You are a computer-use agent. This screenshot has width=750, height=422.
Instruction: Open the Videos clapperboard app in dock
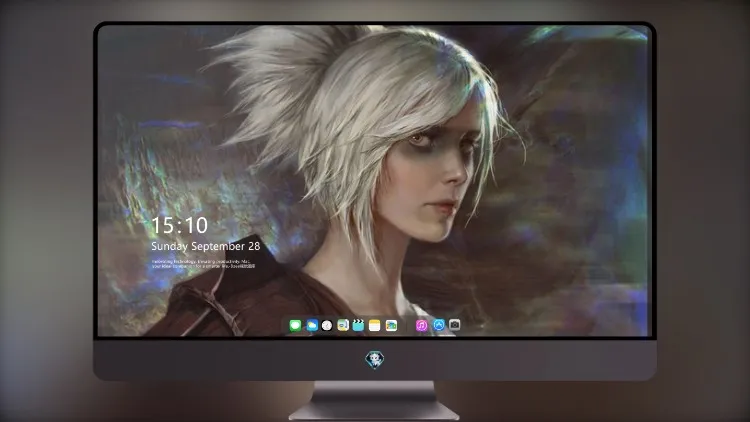(x=358, y=326)
